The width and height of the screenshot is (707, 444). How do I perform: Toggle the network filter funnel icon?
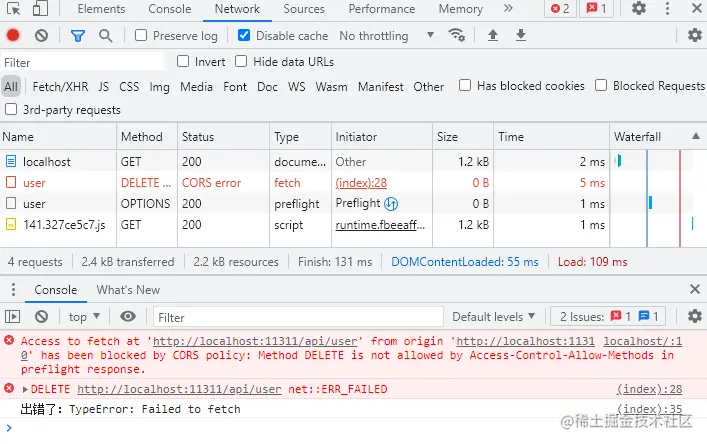[x=78, y=35]
